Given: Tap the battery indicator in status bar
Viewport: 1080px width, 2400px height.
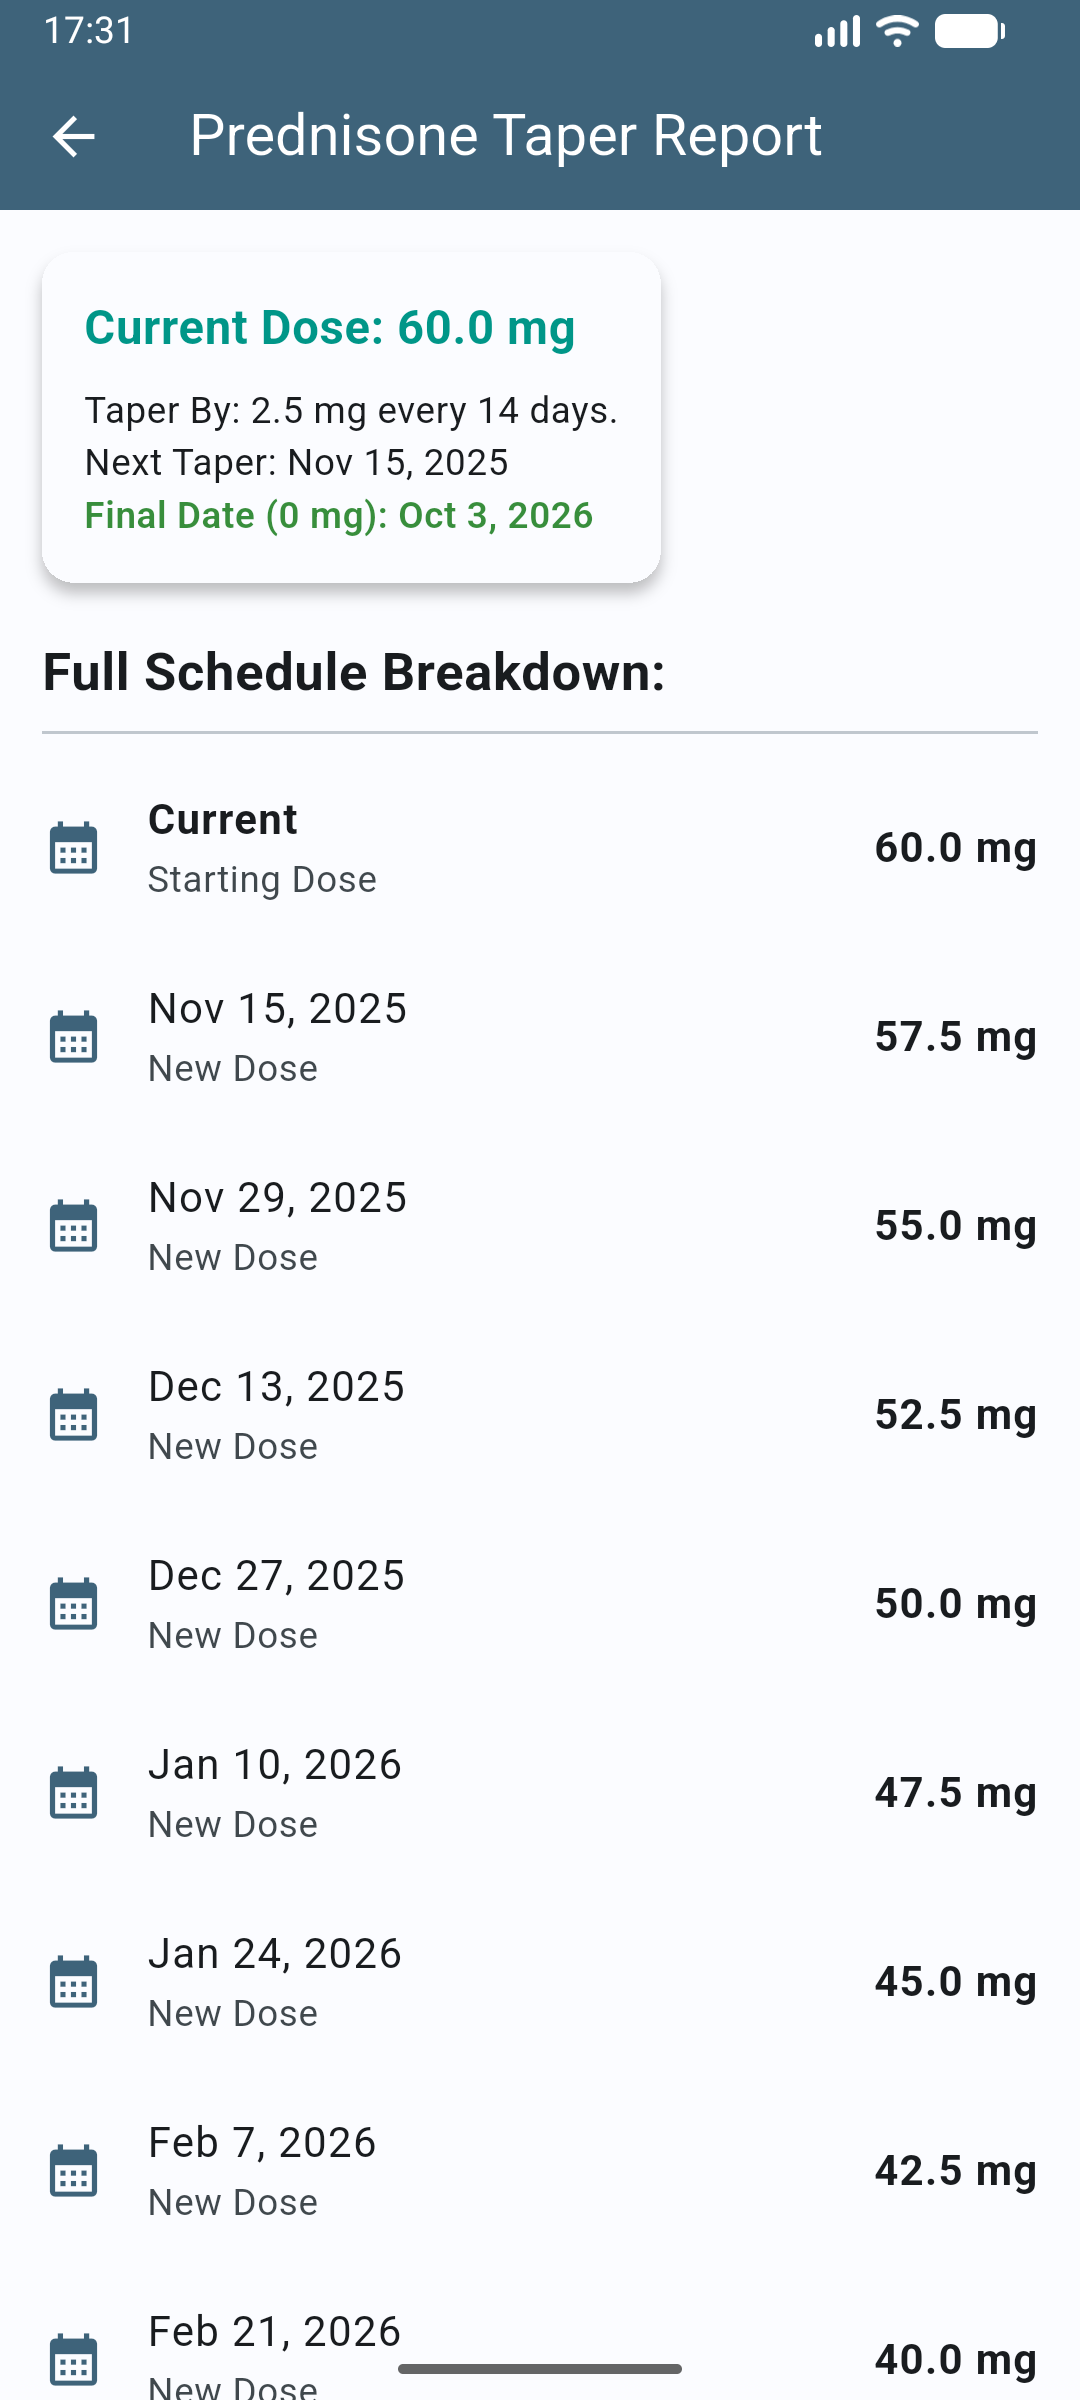Looking at the screenshot, I should (x=969, y=31).
